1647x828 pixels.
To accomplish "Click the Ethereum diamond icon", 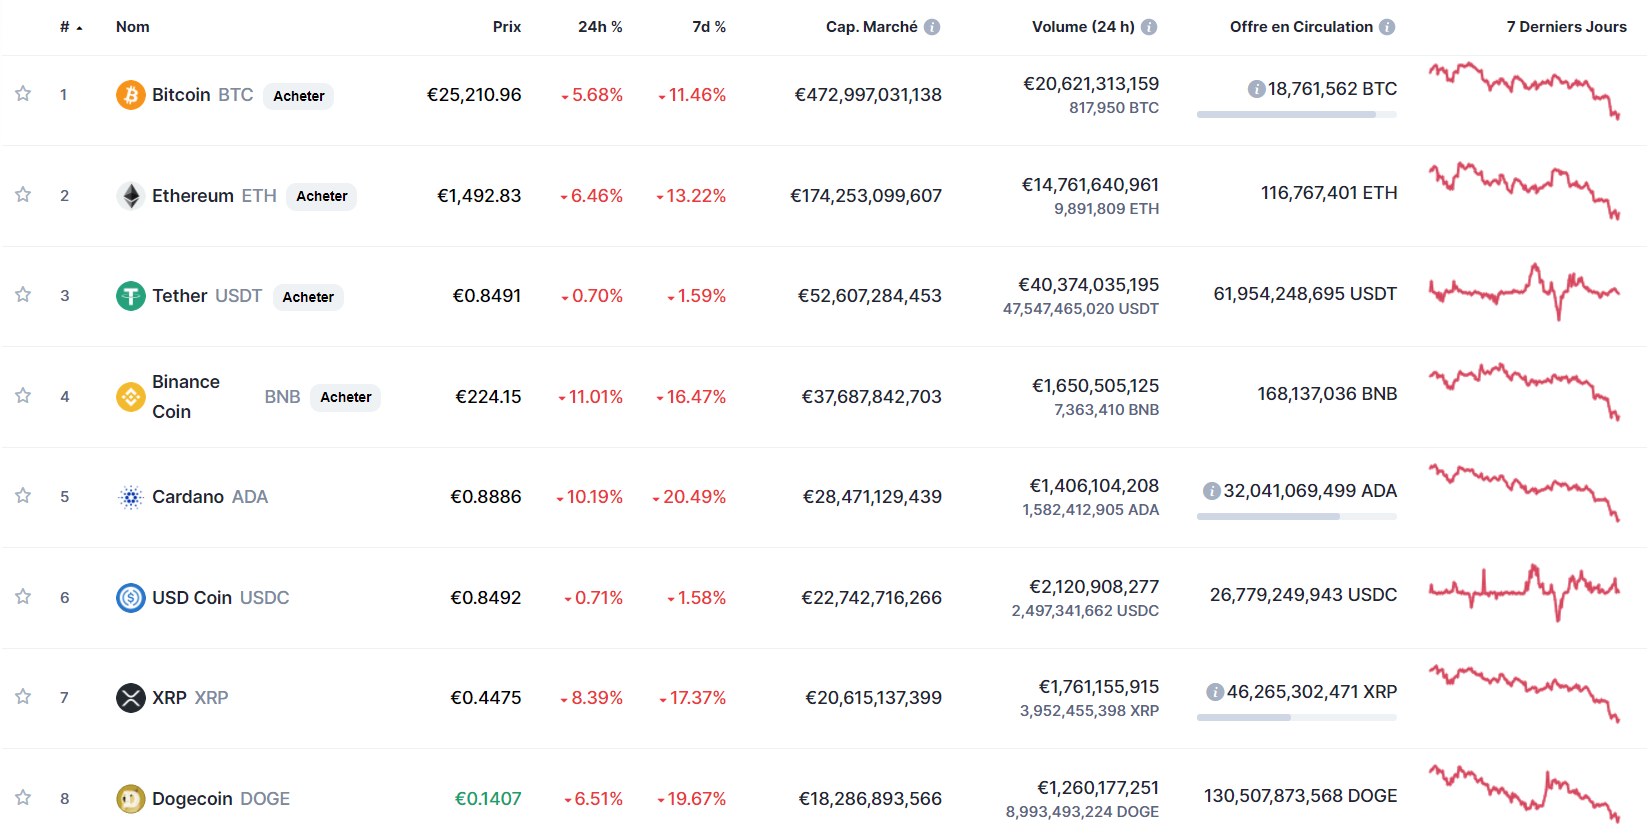I will click(x=131, y=196).
